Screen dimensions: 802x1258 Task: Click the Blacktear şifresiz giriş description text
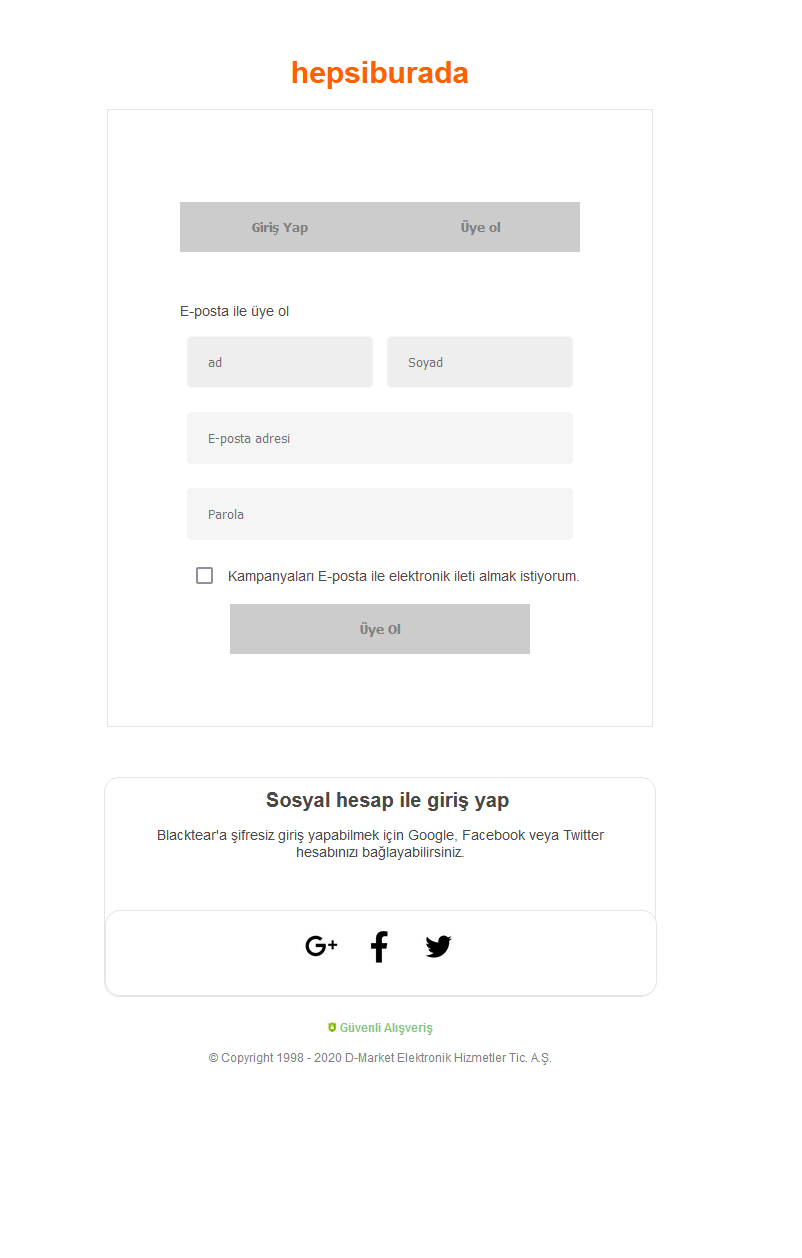pyautogui.click(x=380, y=844)
